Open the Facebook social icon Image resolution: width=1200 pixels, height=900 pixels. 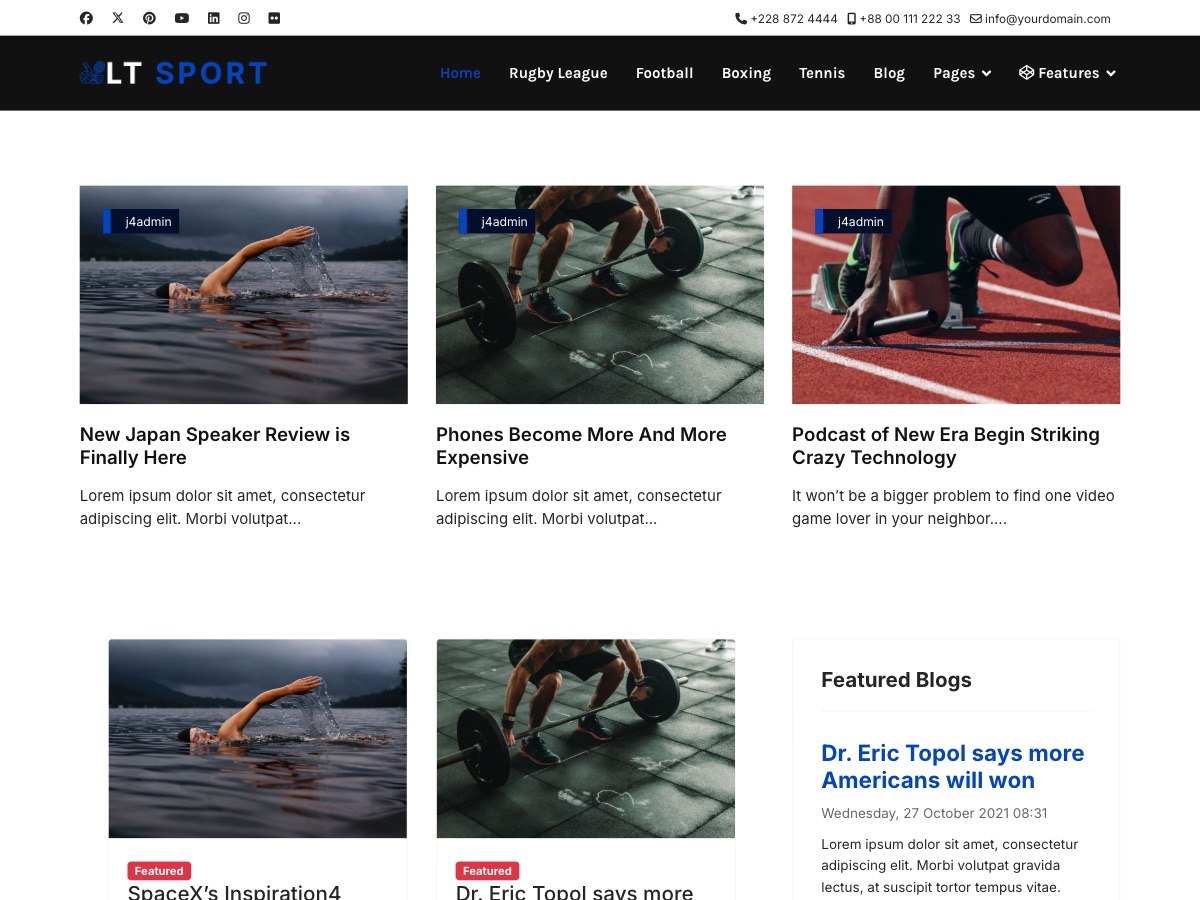[86, 18]
